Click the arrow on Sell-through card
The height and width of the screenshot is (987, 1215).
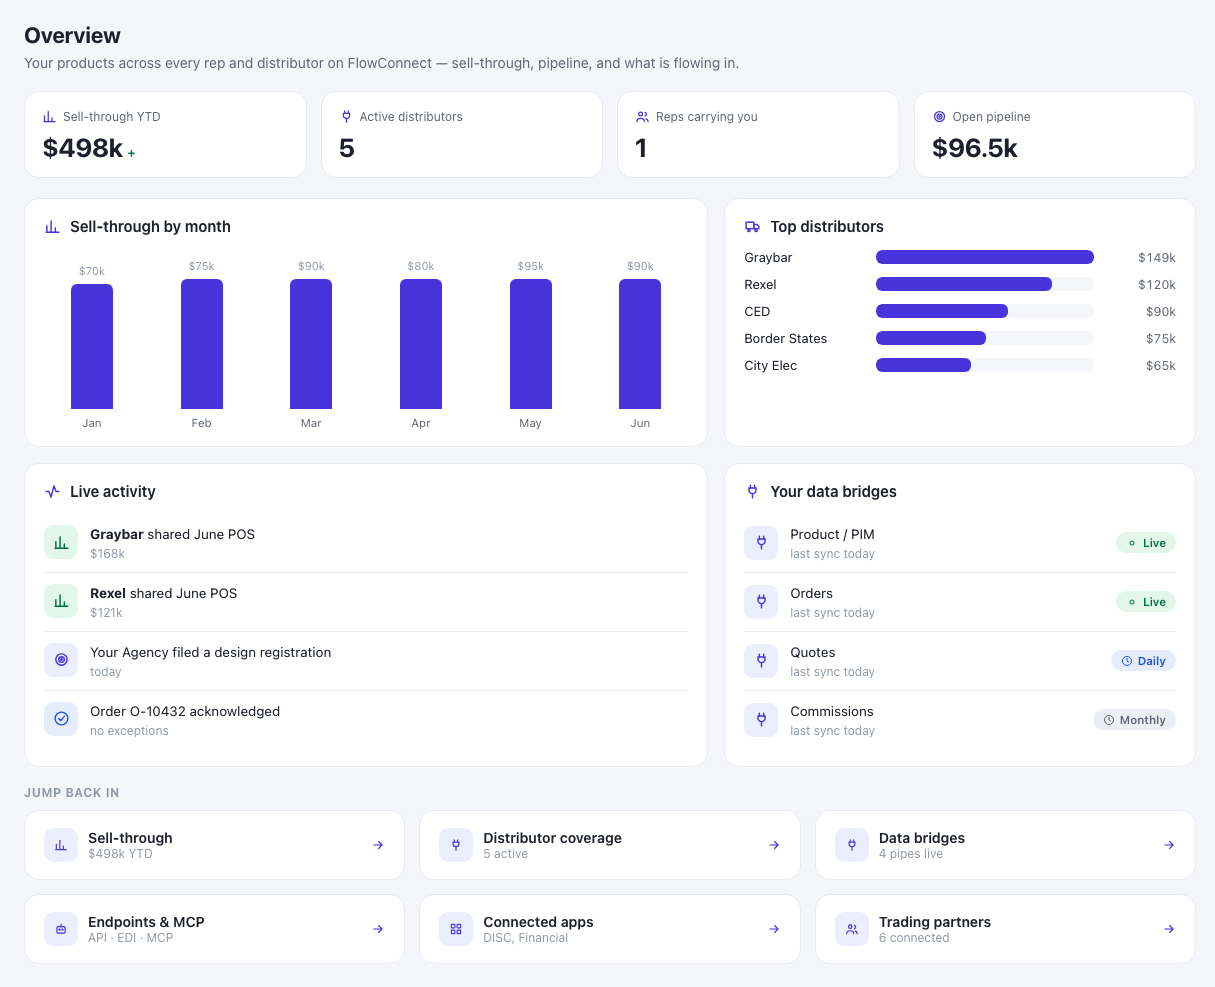tap(378, 845)
